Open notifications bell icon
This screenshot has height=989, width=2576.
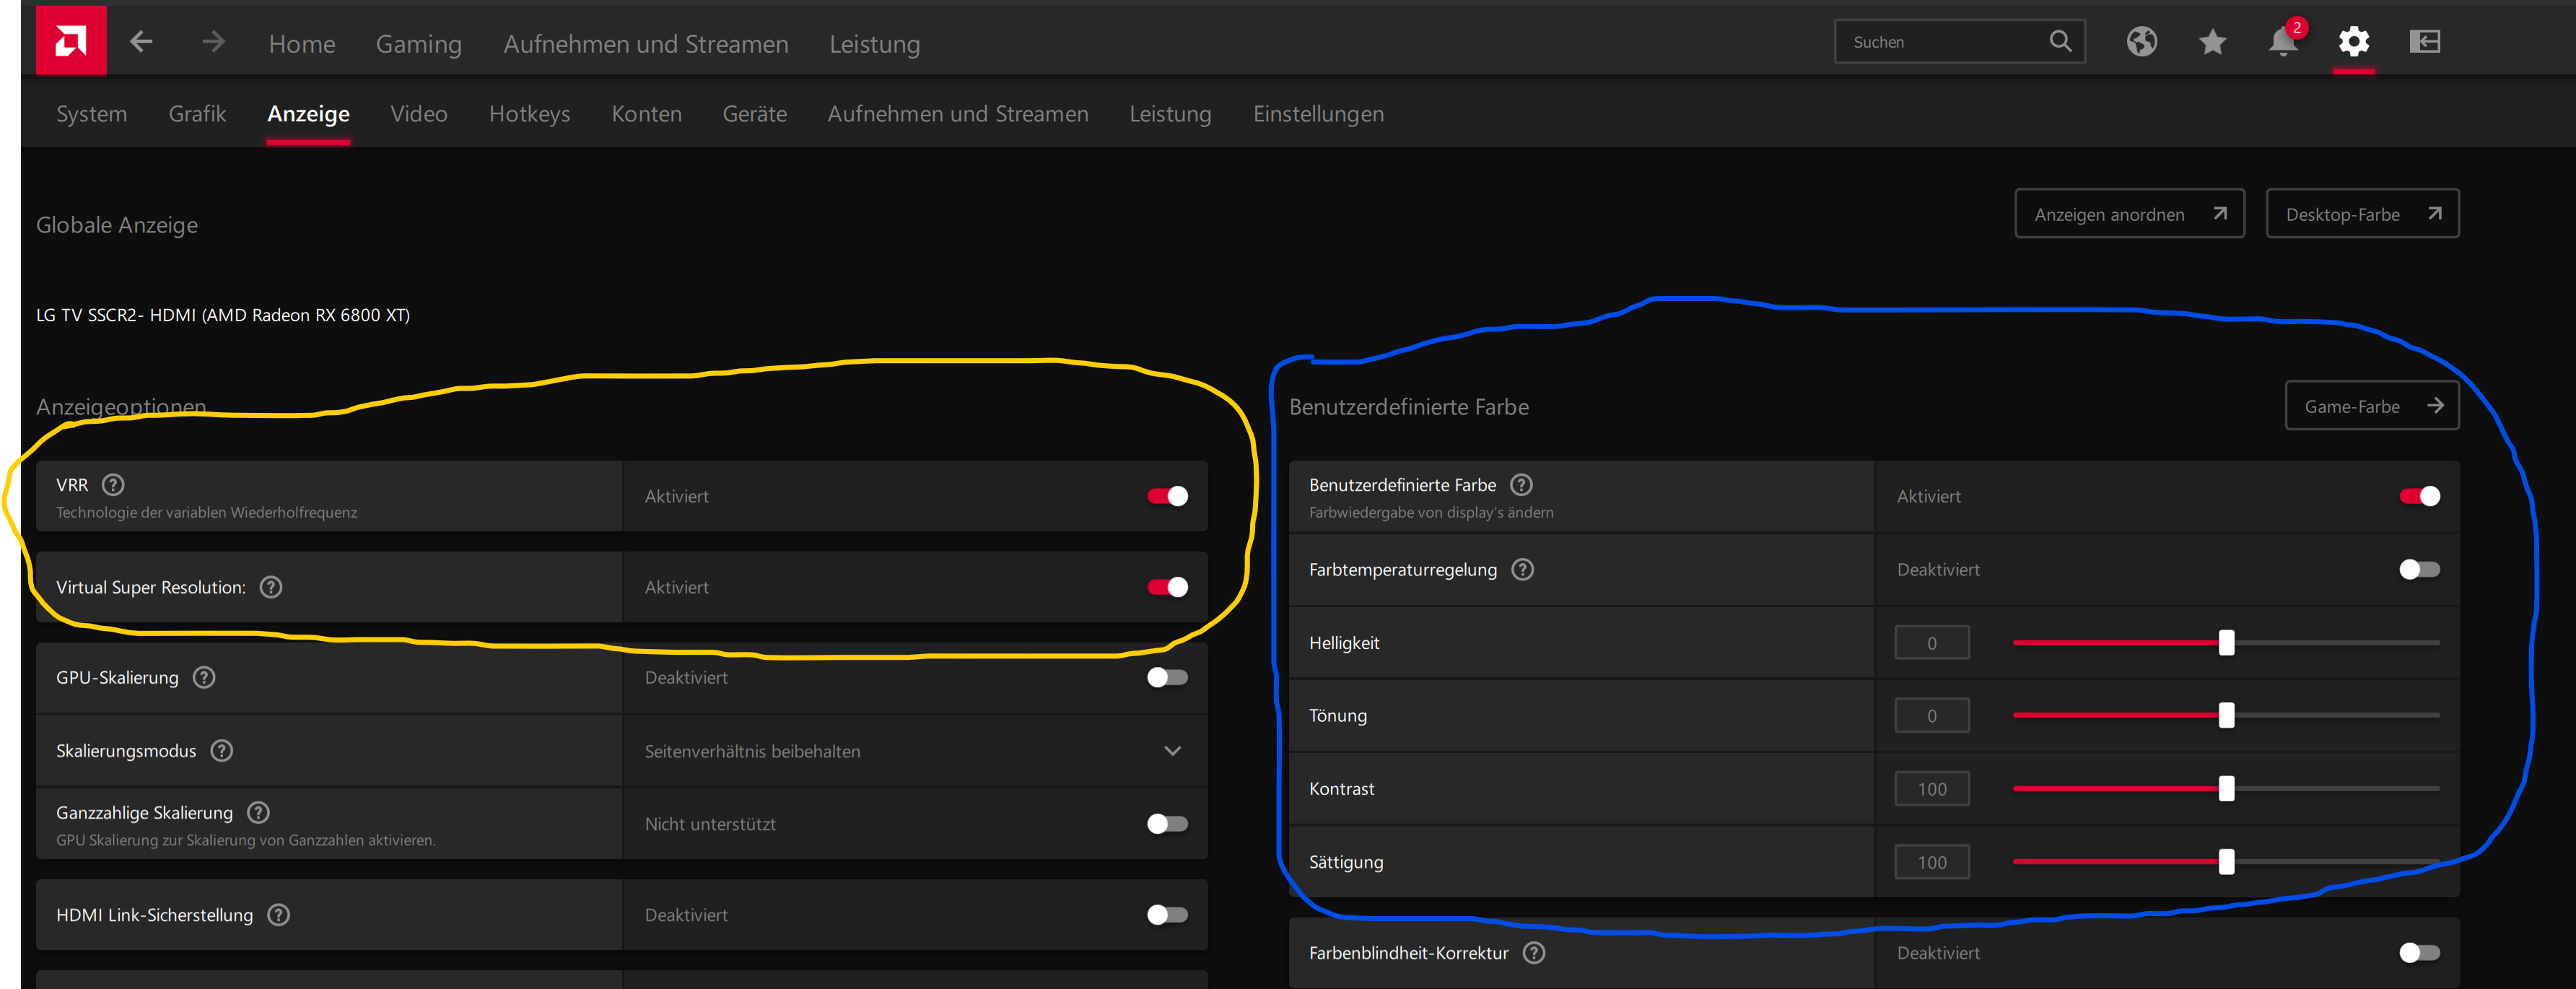pos(2283,41)
